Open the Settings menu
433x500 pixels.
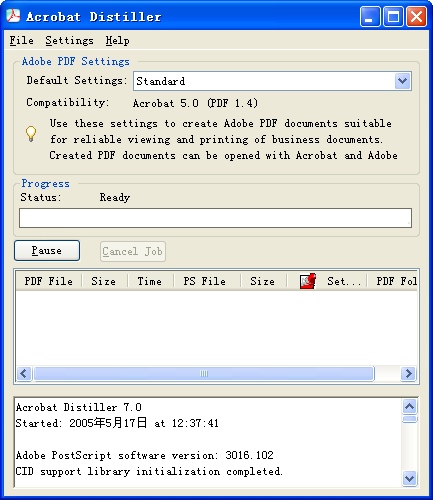click(x=69, y=41)
